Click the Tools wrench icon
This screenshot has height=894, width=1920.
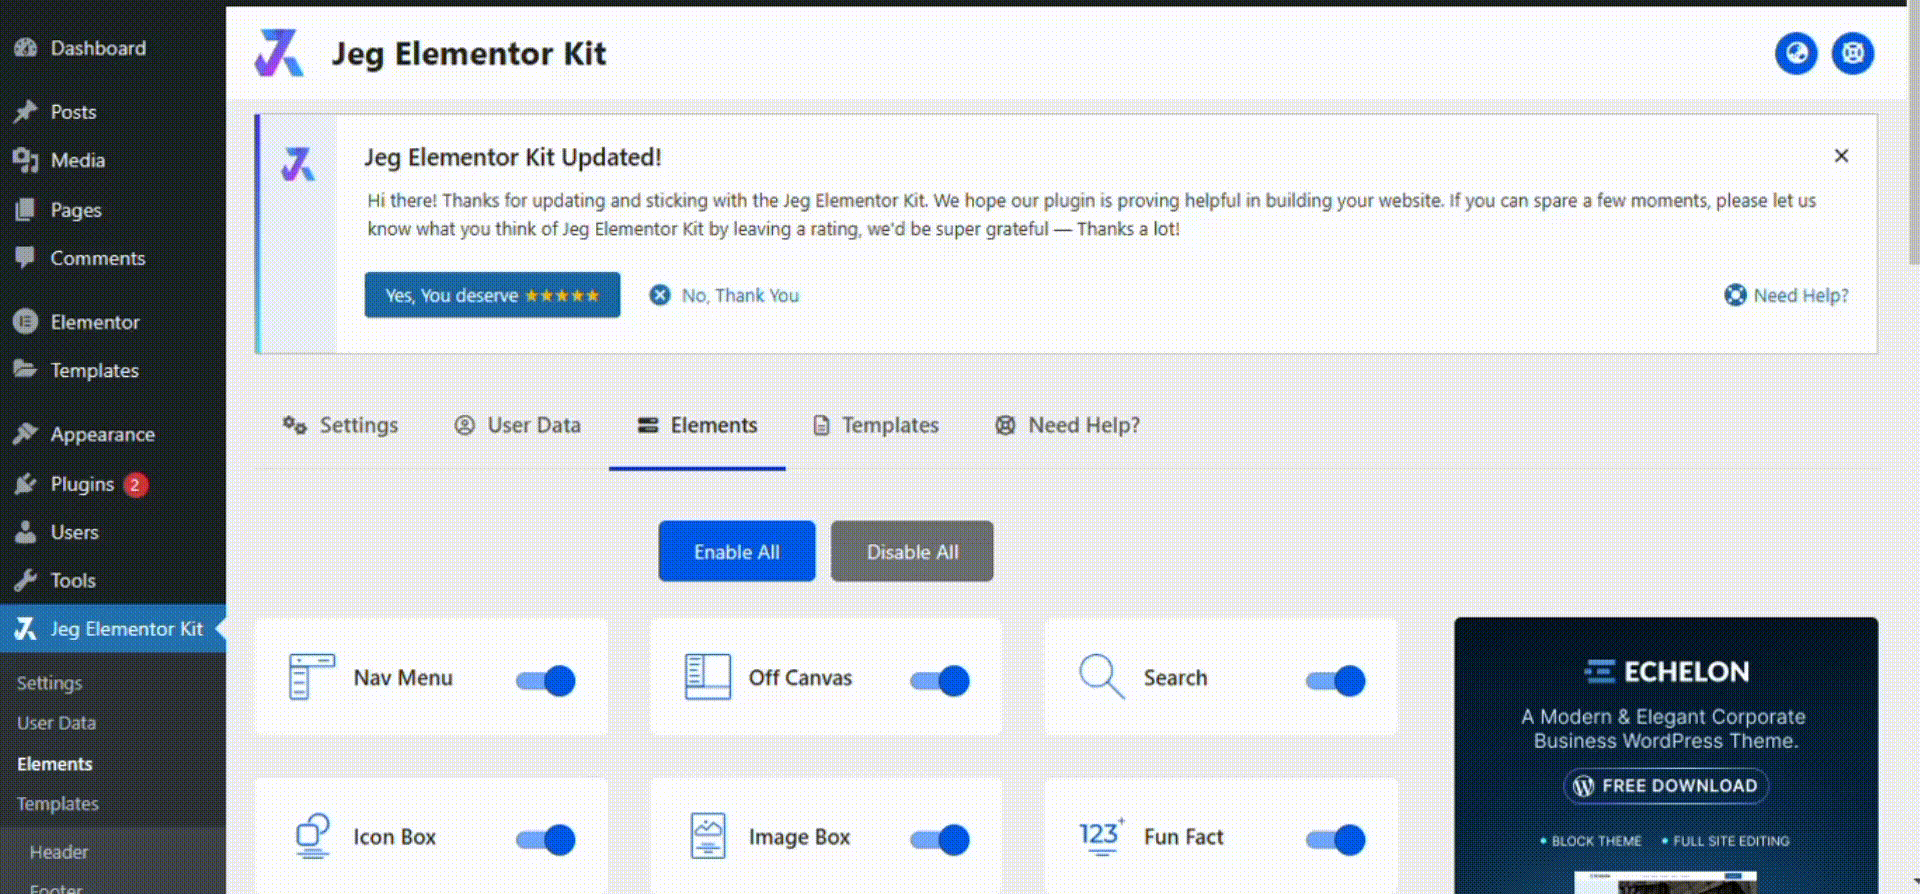pos(25,580)
